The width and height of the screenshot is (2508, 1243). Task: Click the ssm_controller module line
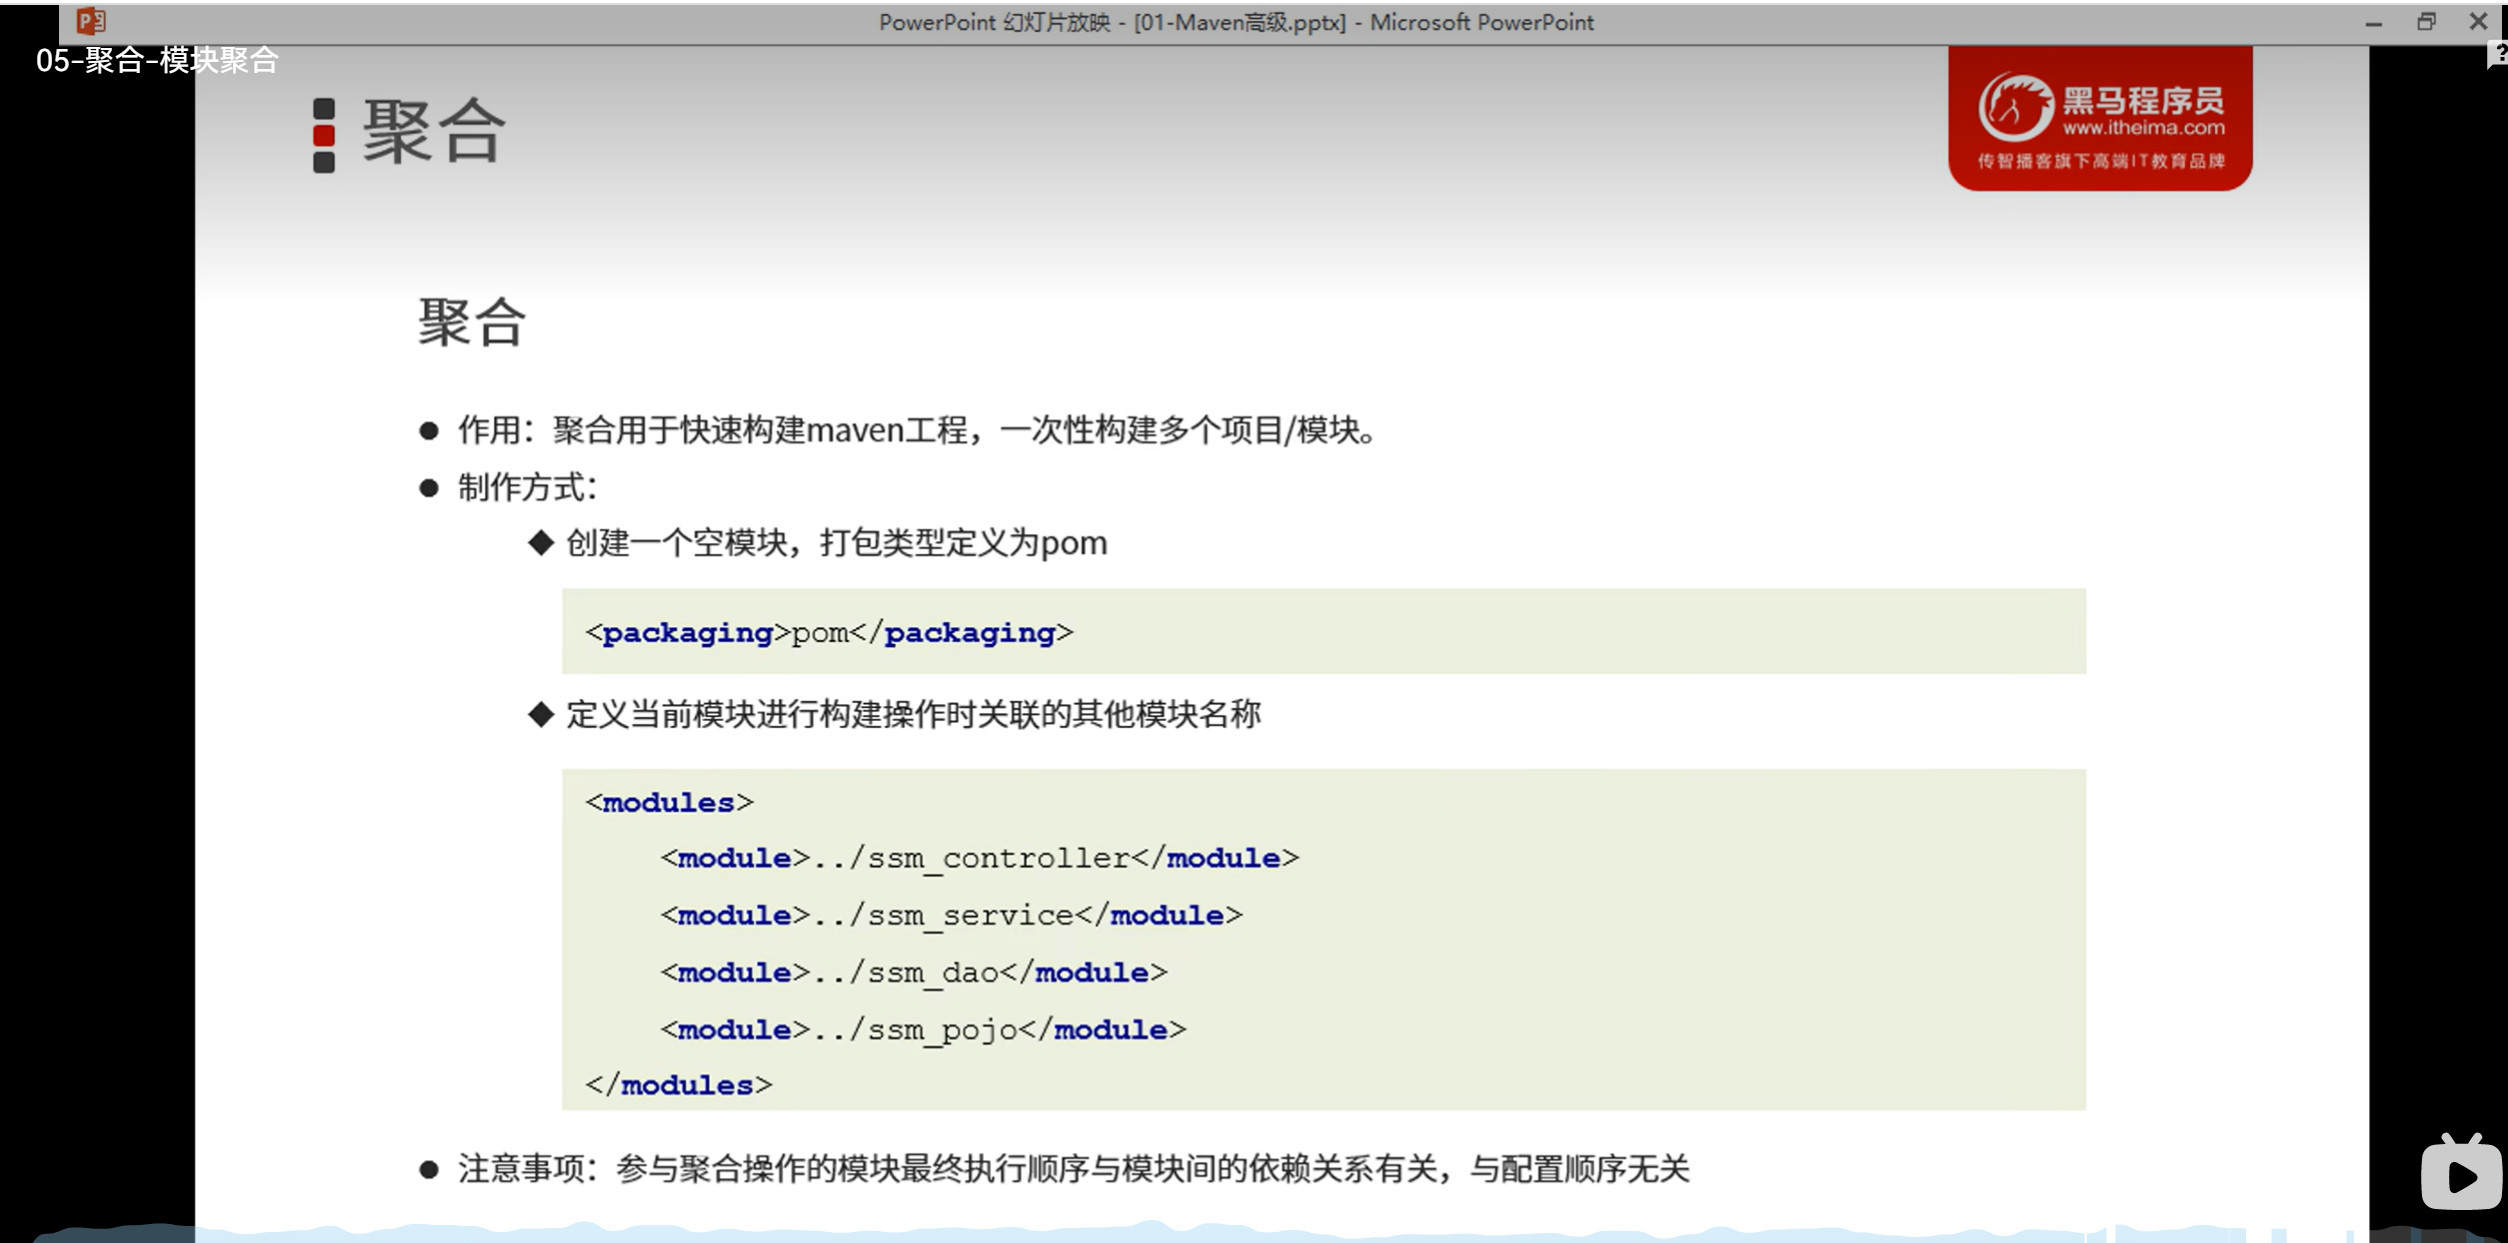(979, 858)
